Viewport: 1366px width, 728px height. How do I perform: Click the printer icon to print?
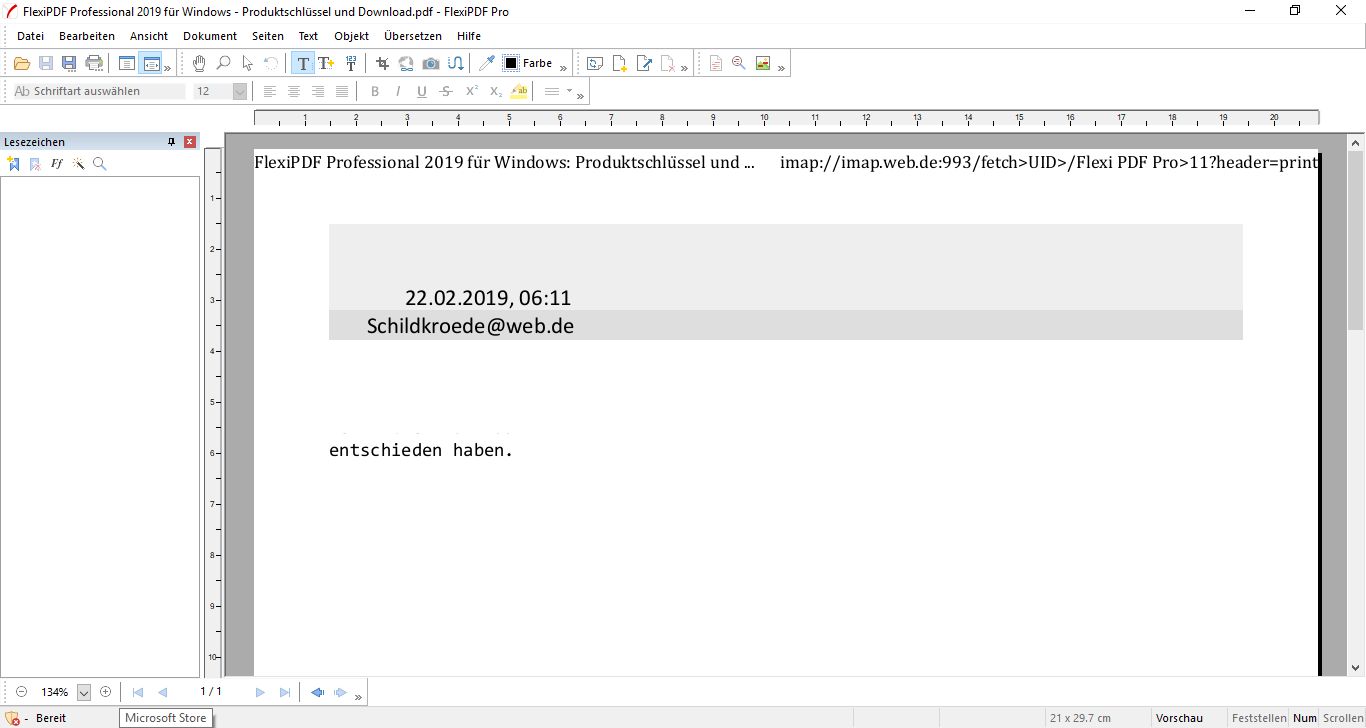coord(94,63)
